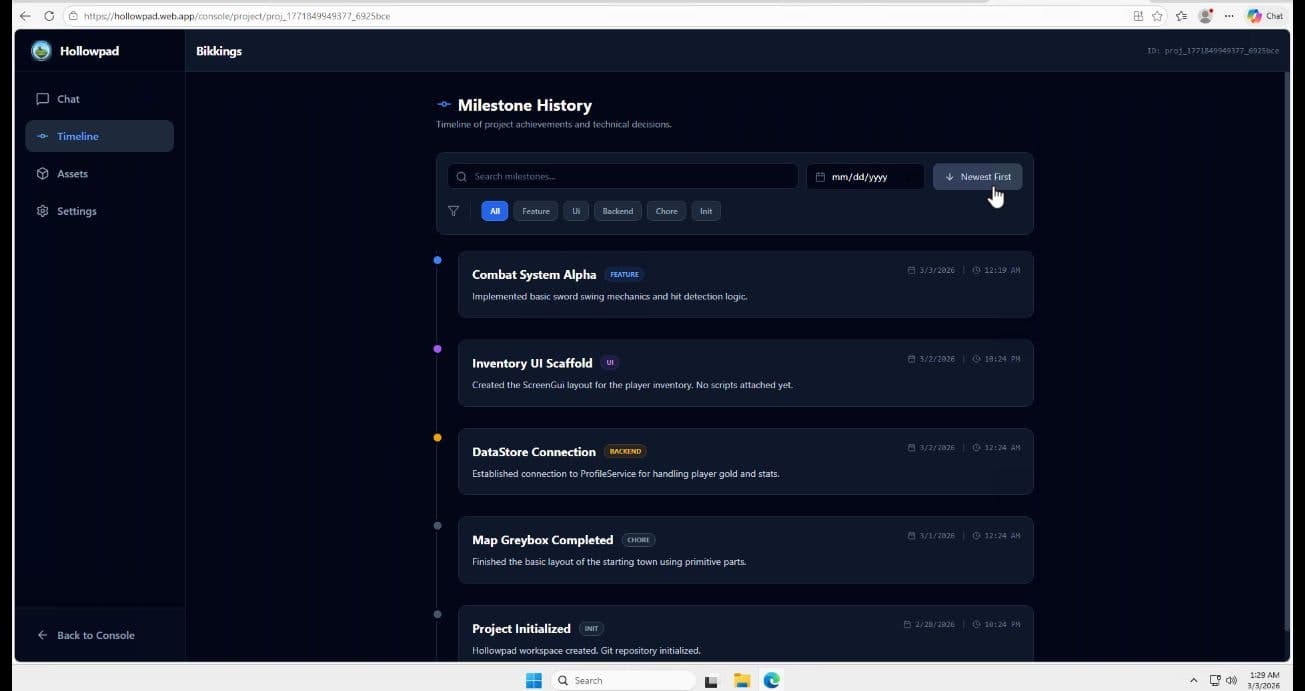This screenshot has width=1305, height=691.
Task: Open the Chat section in the sidebar
Action: [x=67, y=98]
